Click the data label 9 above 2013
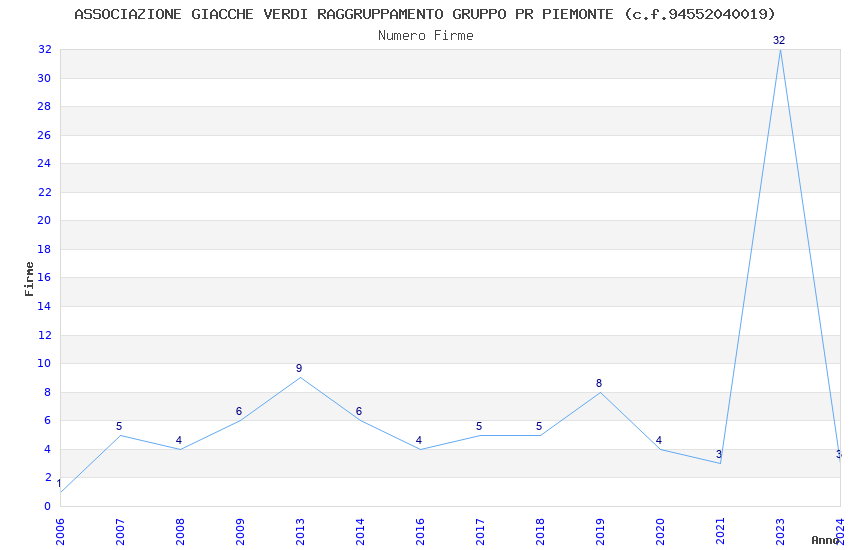 (x=299, y=368)
